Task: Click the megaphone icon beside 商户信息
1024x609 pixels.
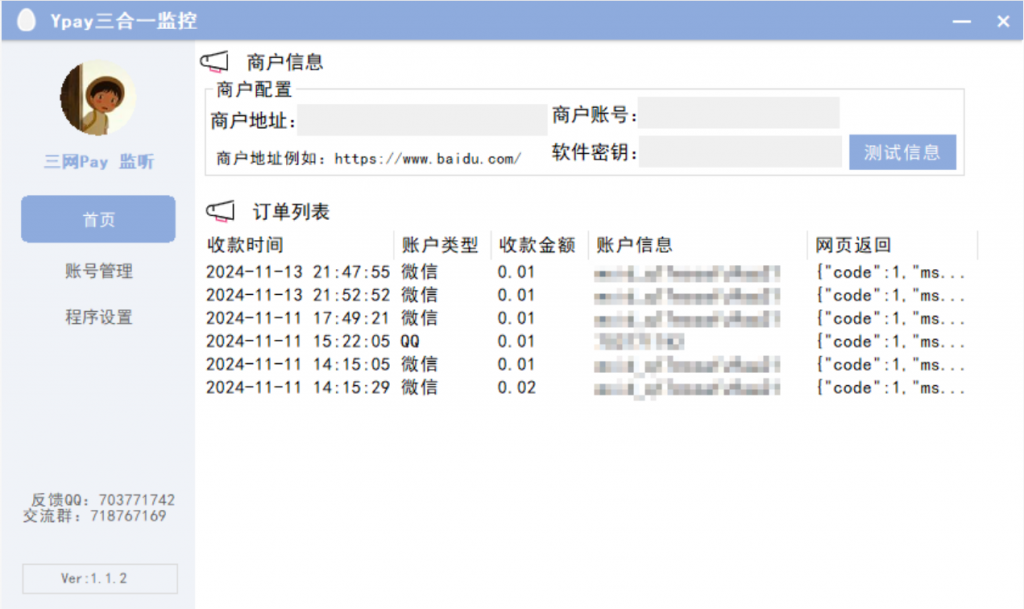Action: point(216,59)
